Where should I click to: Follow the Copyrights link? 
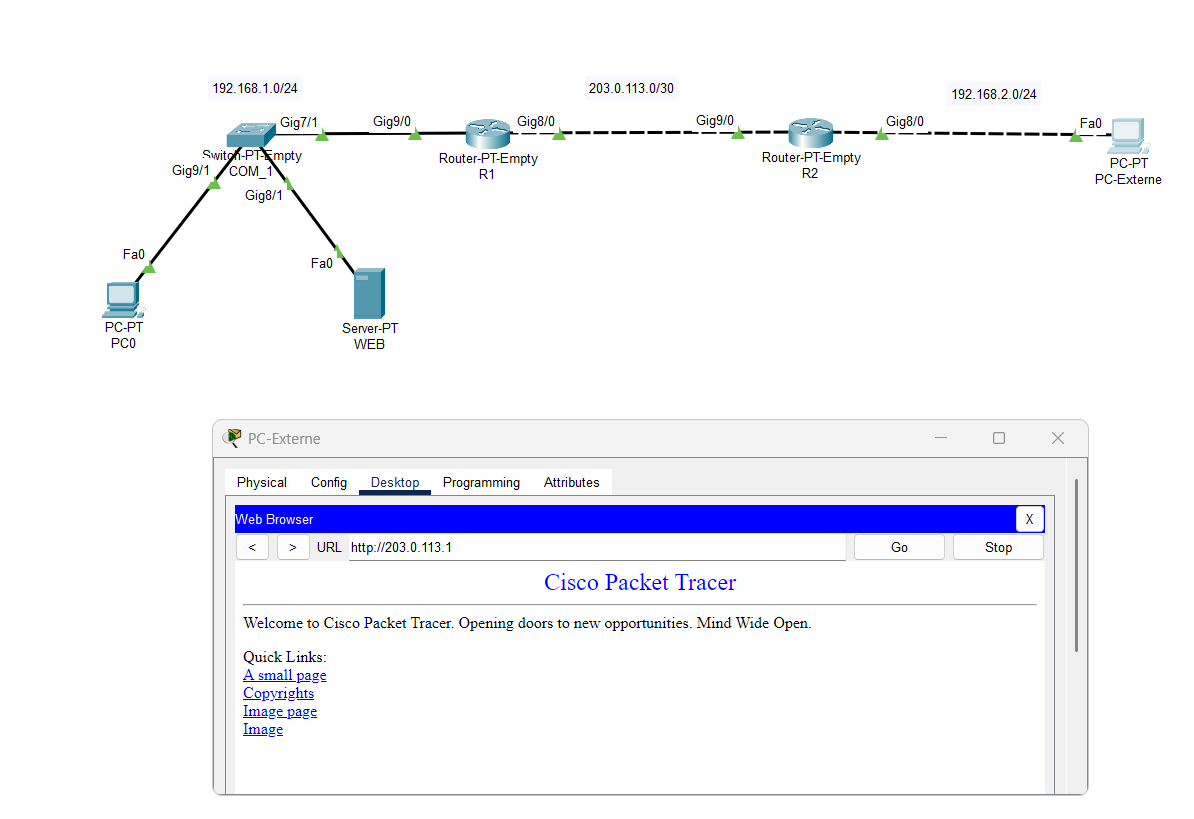278,693
